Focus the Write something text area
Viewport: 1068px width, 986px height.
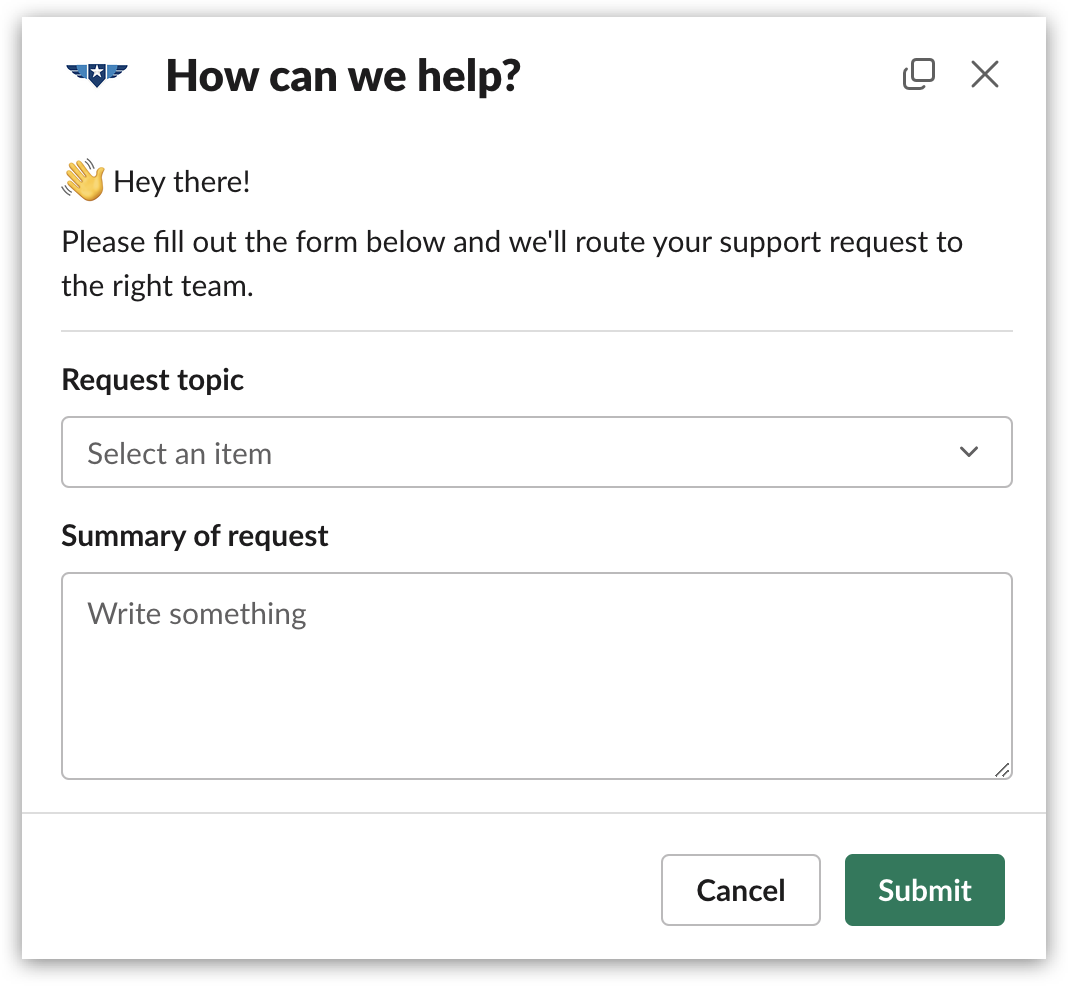(537, 675)
